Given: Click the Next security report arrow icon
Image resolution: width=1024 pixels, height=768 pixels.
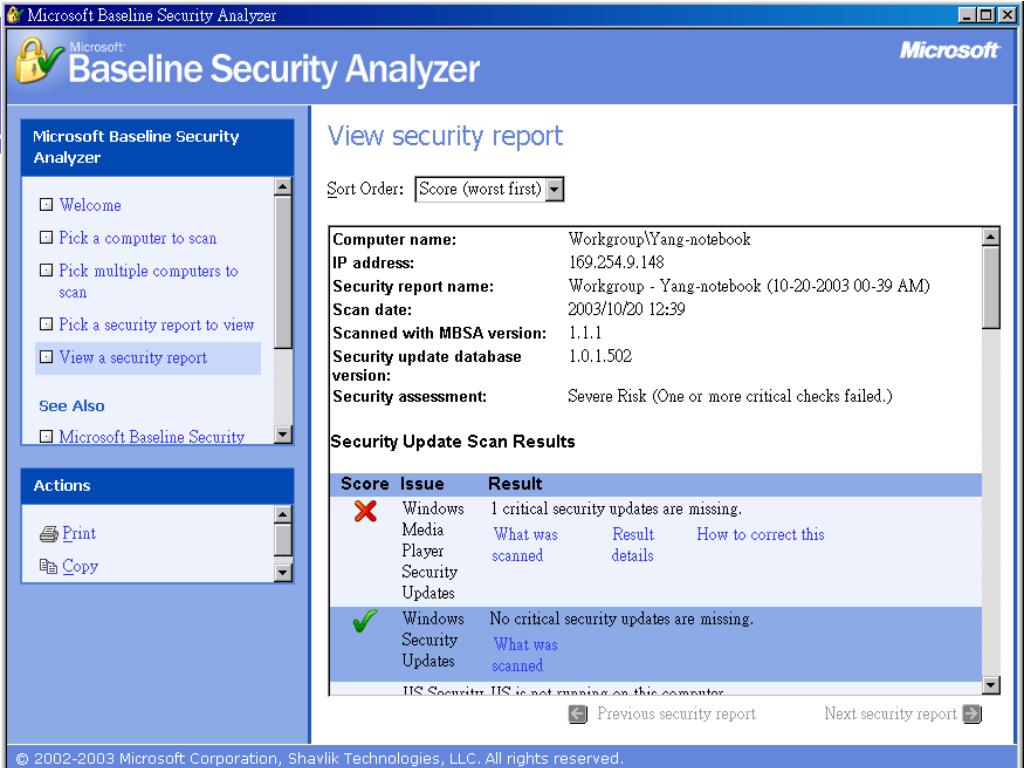Looking at the screenshot, I should (972, 714).
